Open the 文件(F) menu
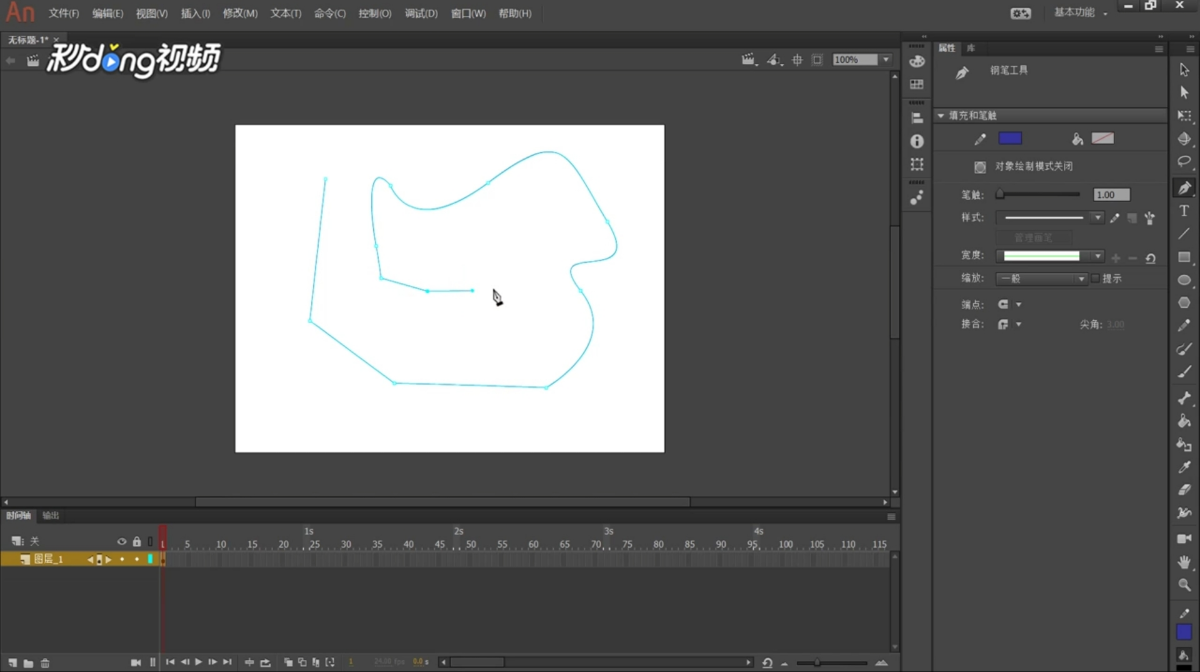 (64, 14)
